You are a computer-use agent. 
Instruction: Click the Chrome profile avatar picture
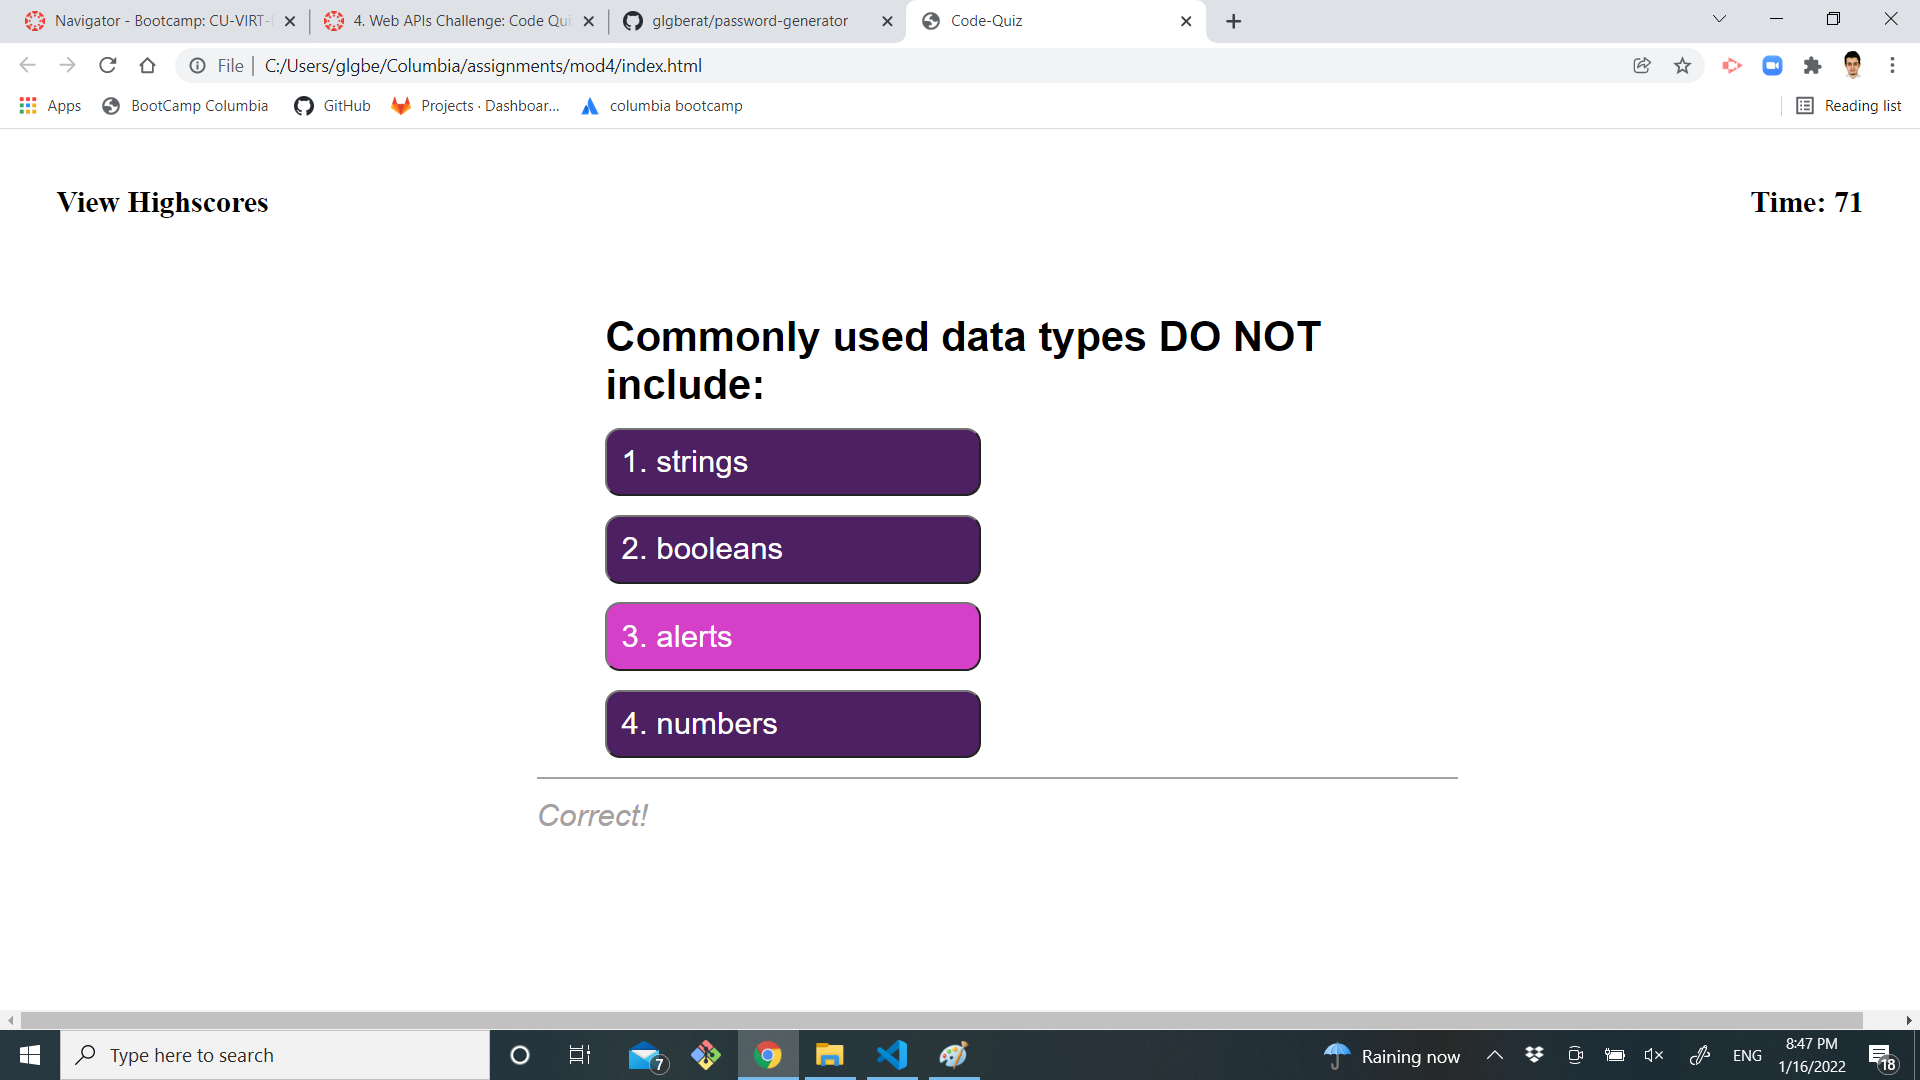(1855, 65)
